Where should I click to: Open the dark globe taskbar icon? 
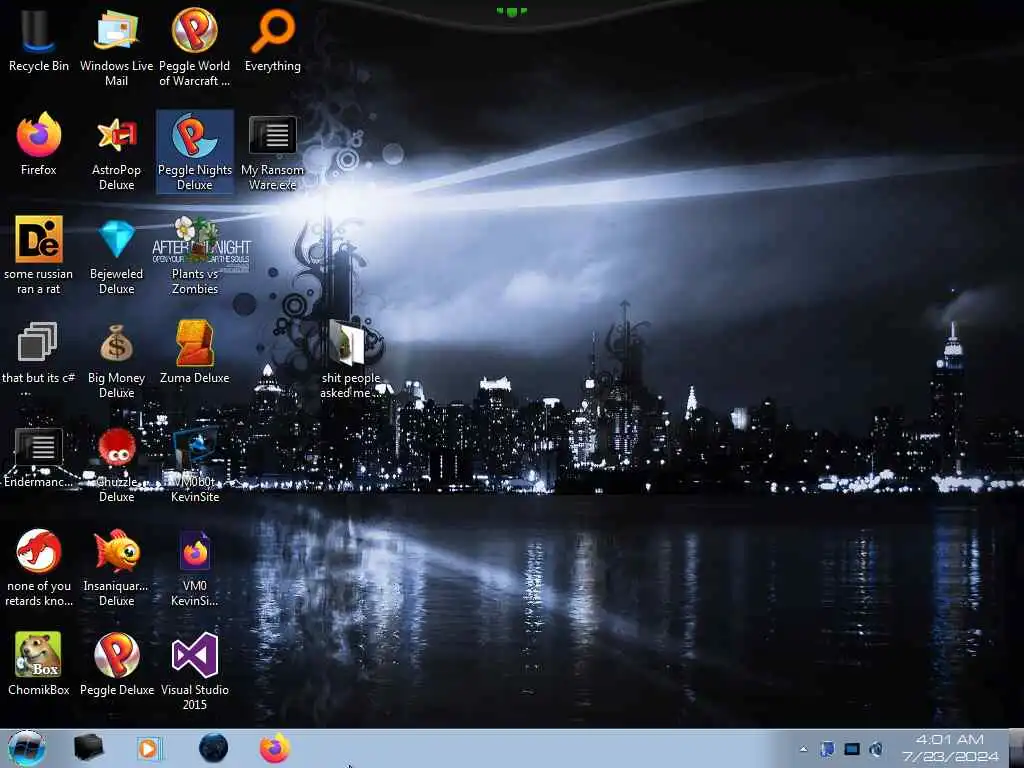click(x=214, y=748)
